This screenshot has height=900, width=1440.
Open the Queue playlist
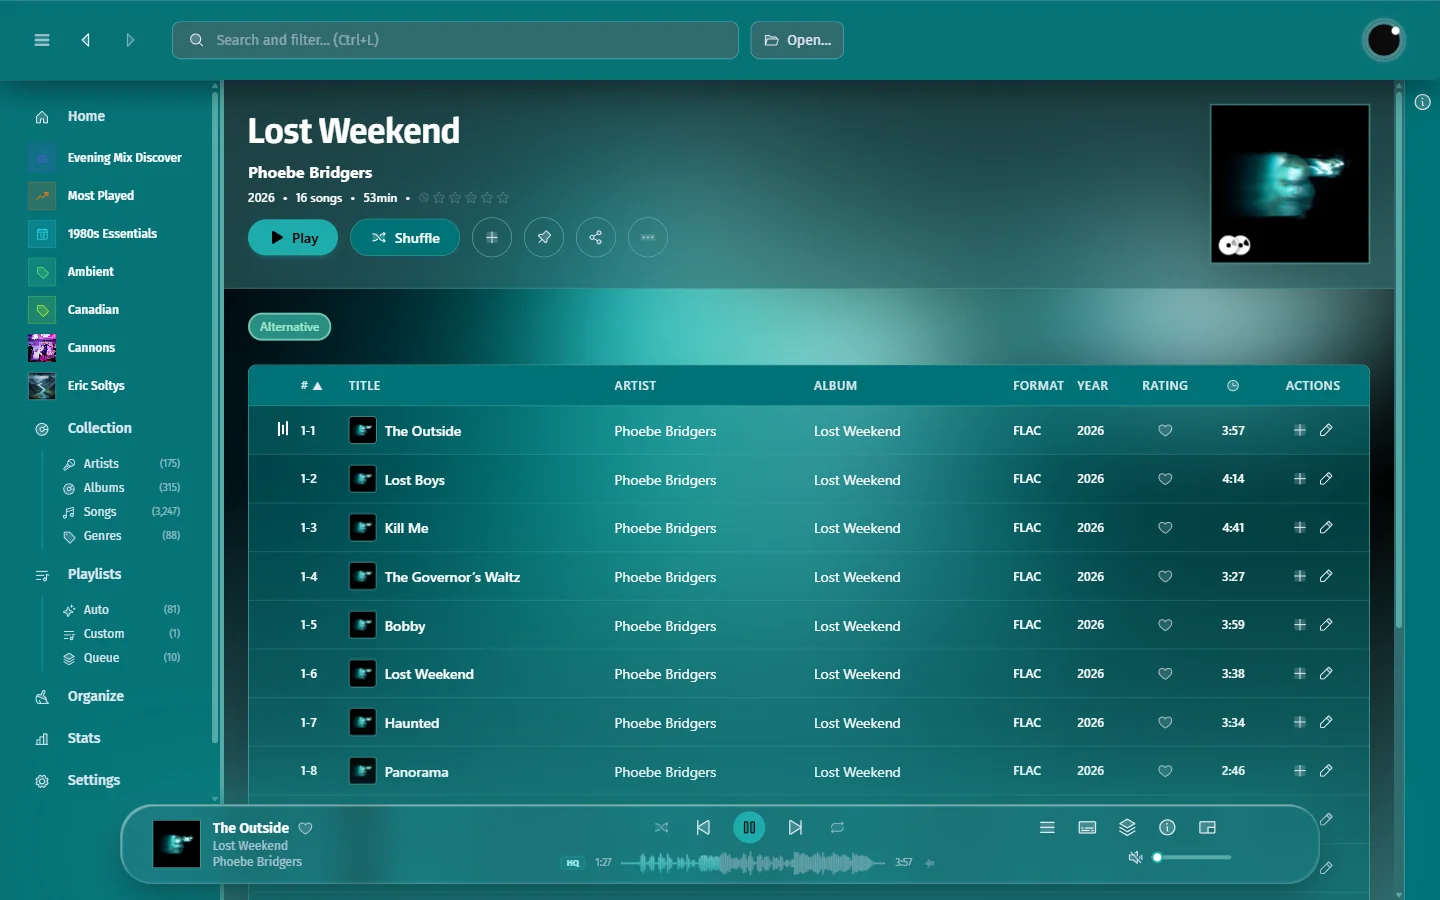tap(101, 658)
